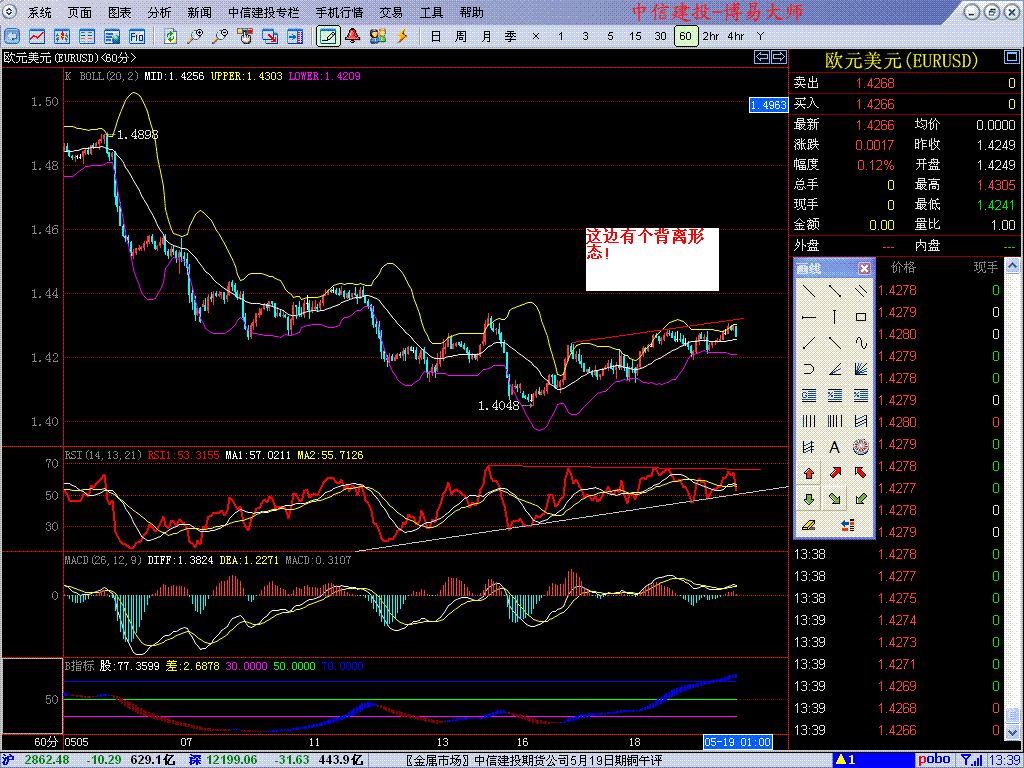Click the two-people users toolbar icon
The width and height of the screenshot is (1024, 768).
coord(377,36)
